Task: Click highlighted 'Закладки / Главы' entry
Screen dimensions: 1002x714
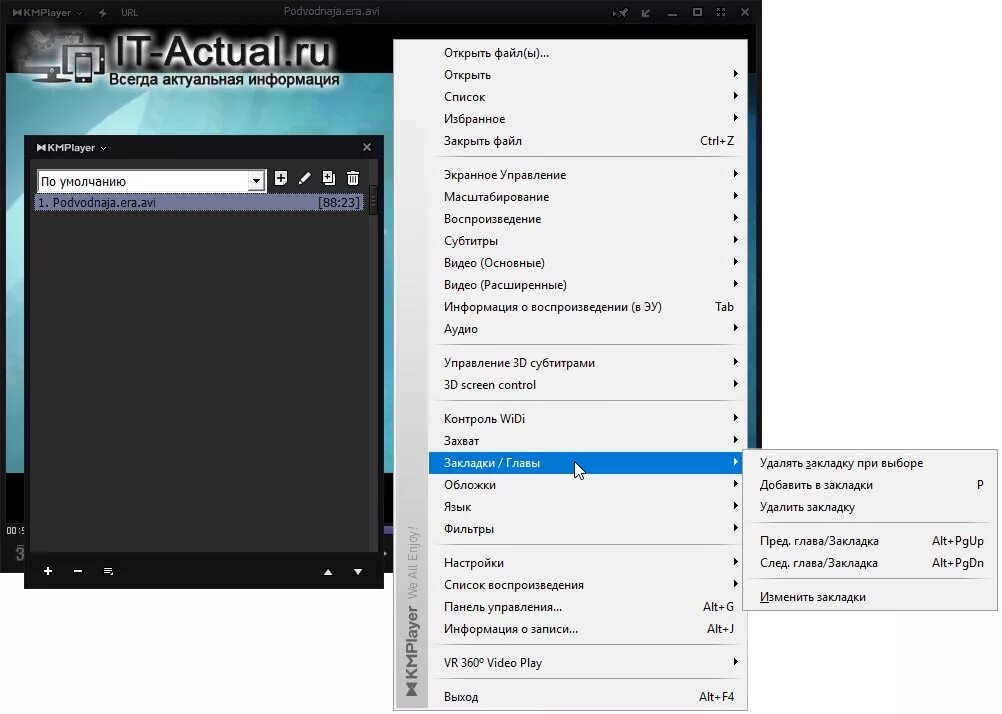Action: pos(585,463)
